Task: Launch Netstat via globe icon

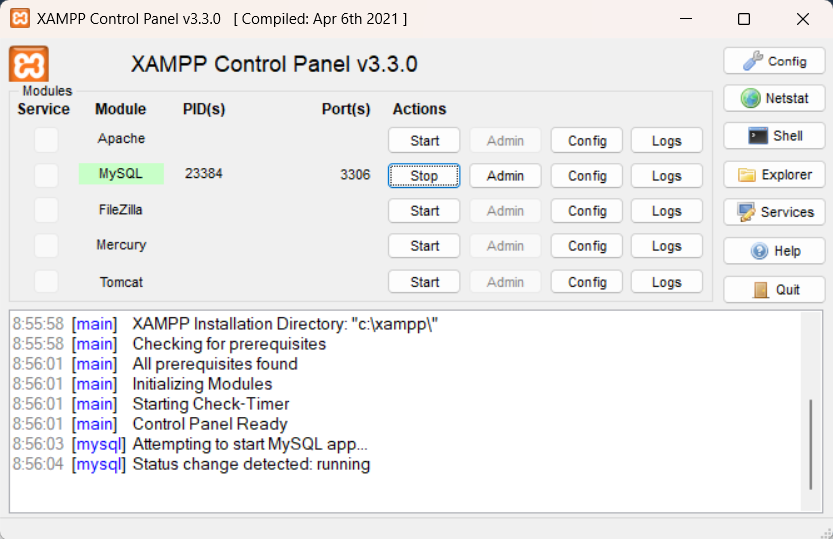Action: [774, 99]
